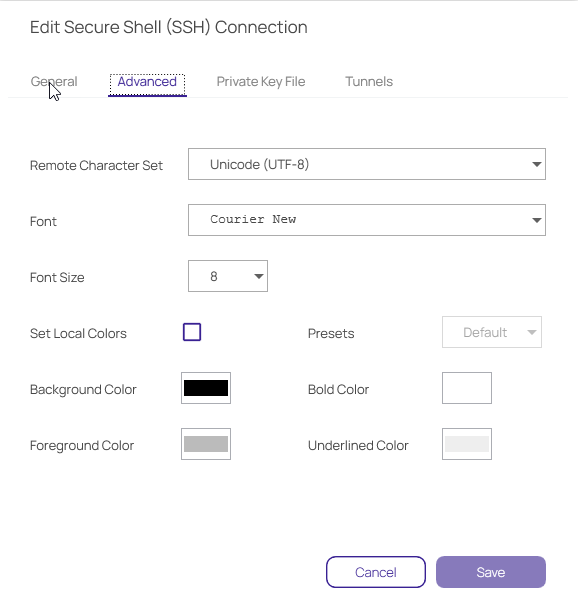Open the Presets Default dropdown
The image size is (578, 606).
[491, 332]
